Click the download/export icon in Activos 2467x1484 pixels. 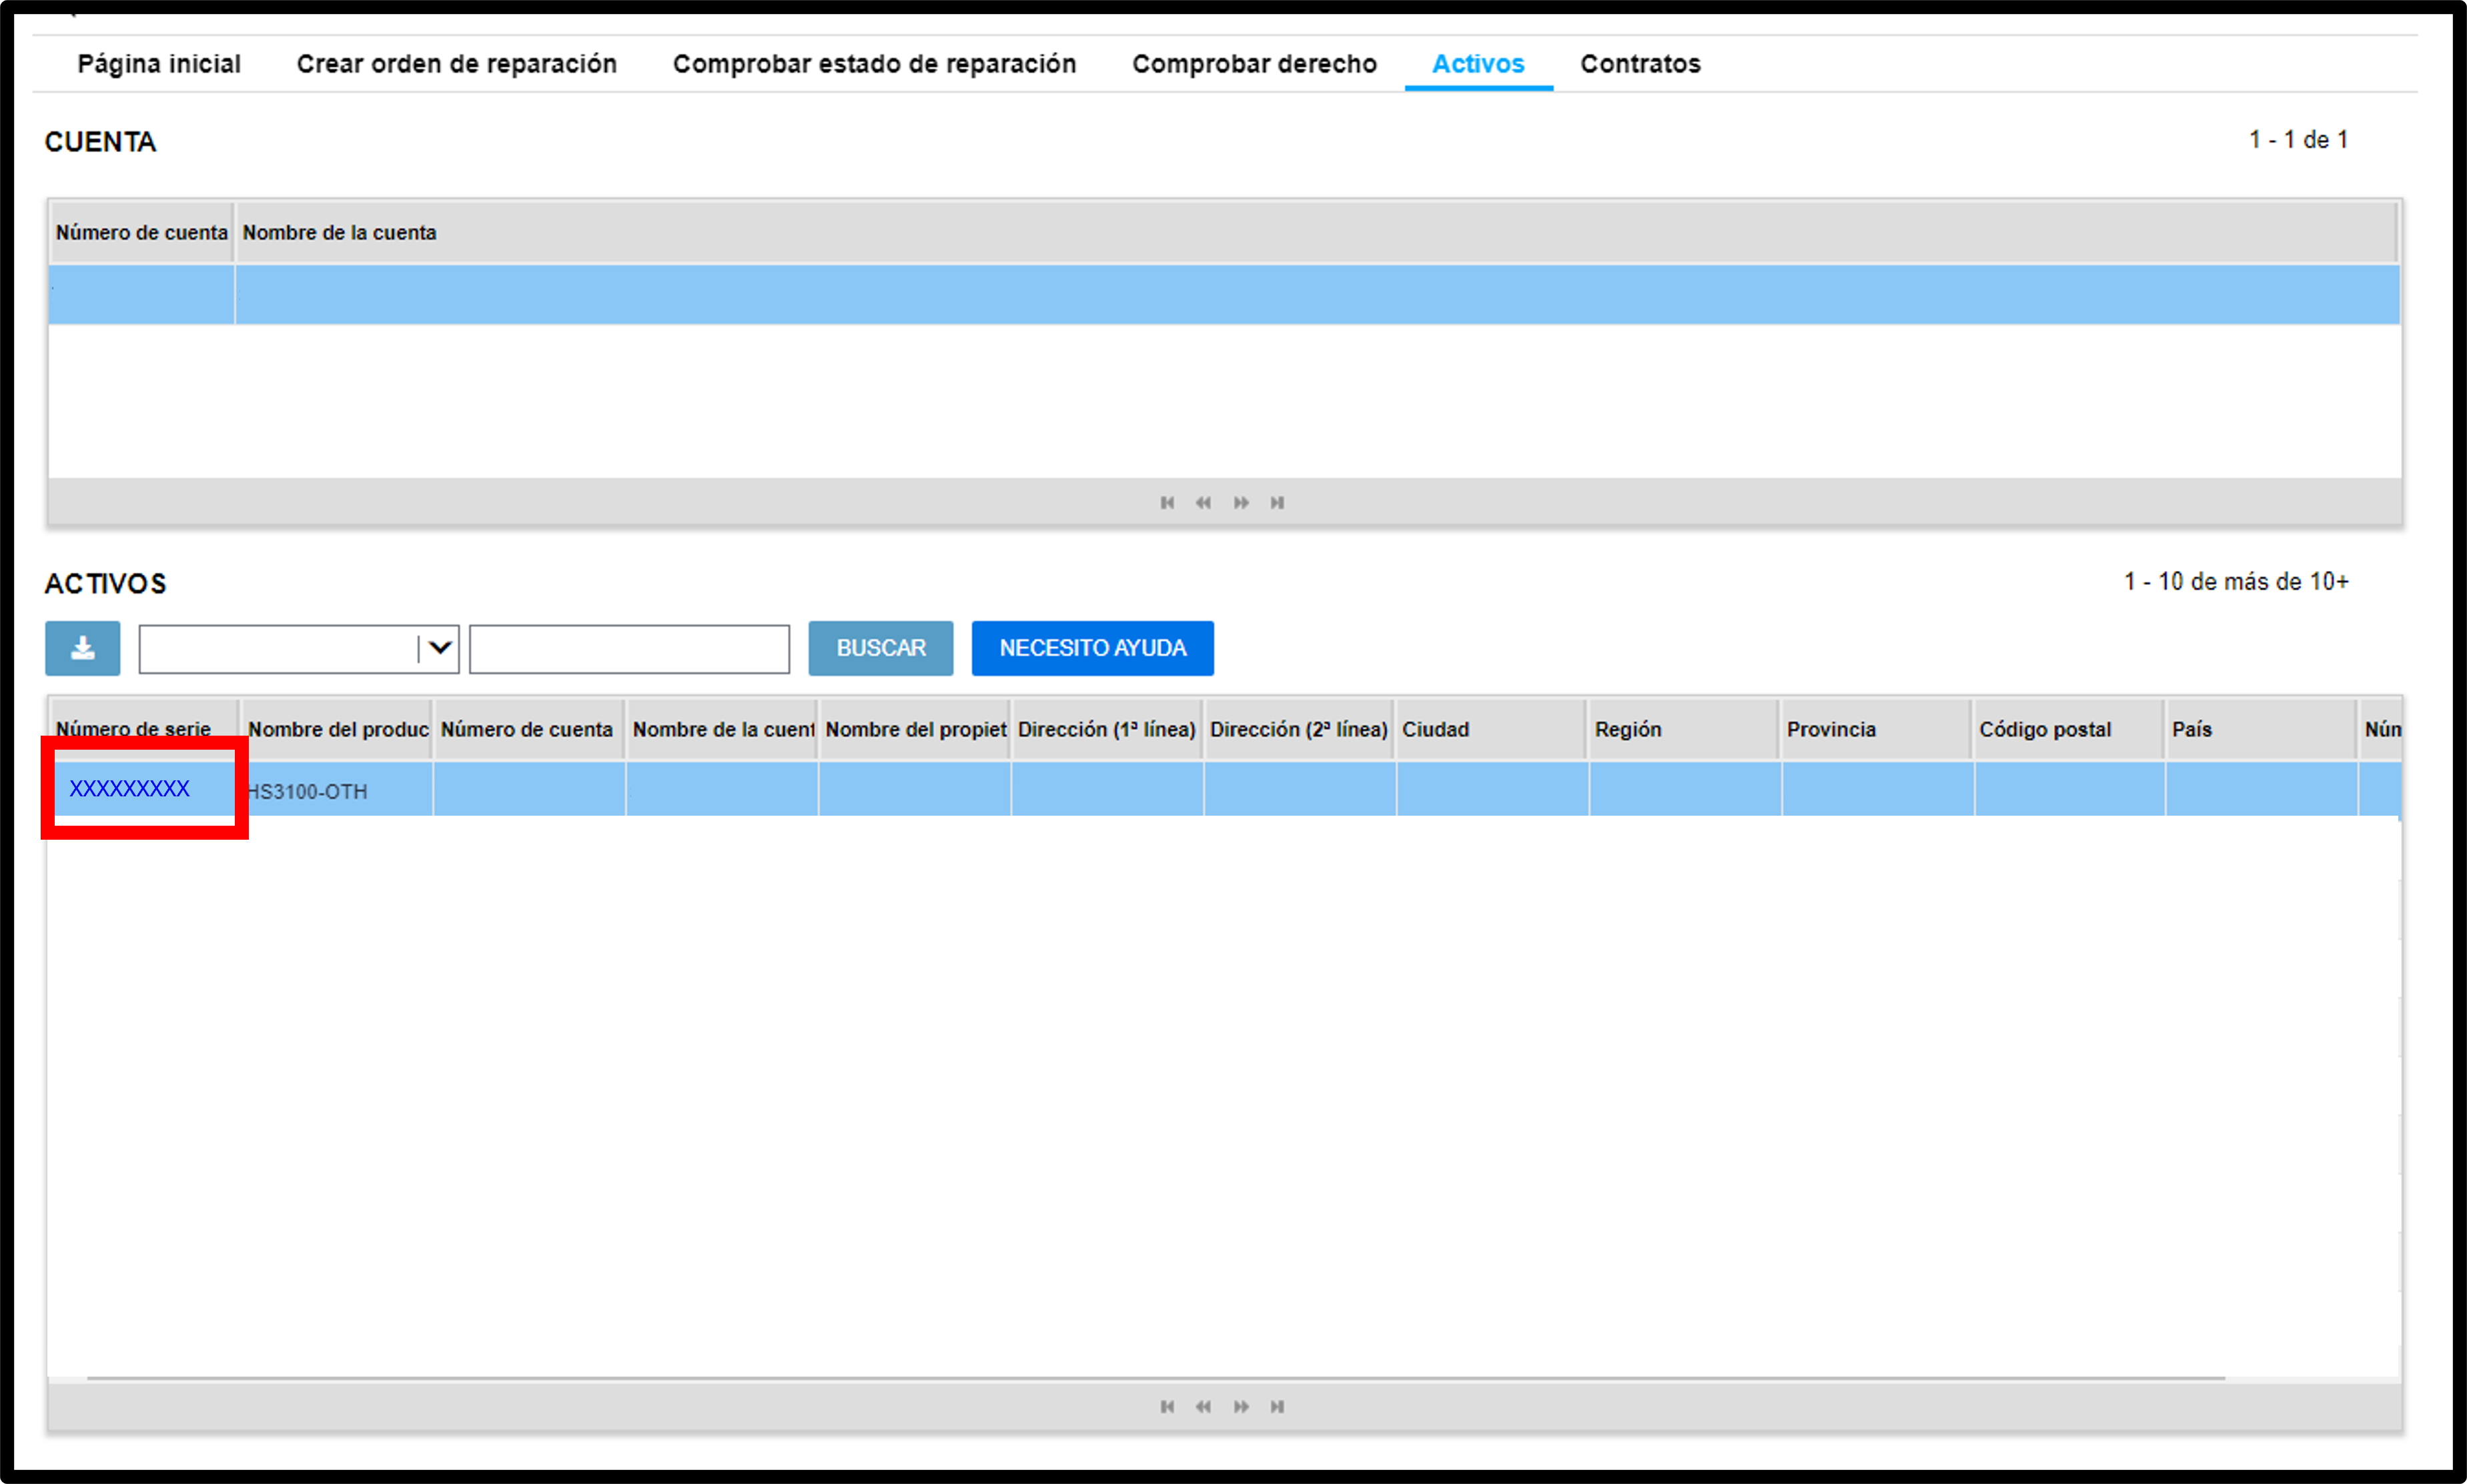point(81,647)
